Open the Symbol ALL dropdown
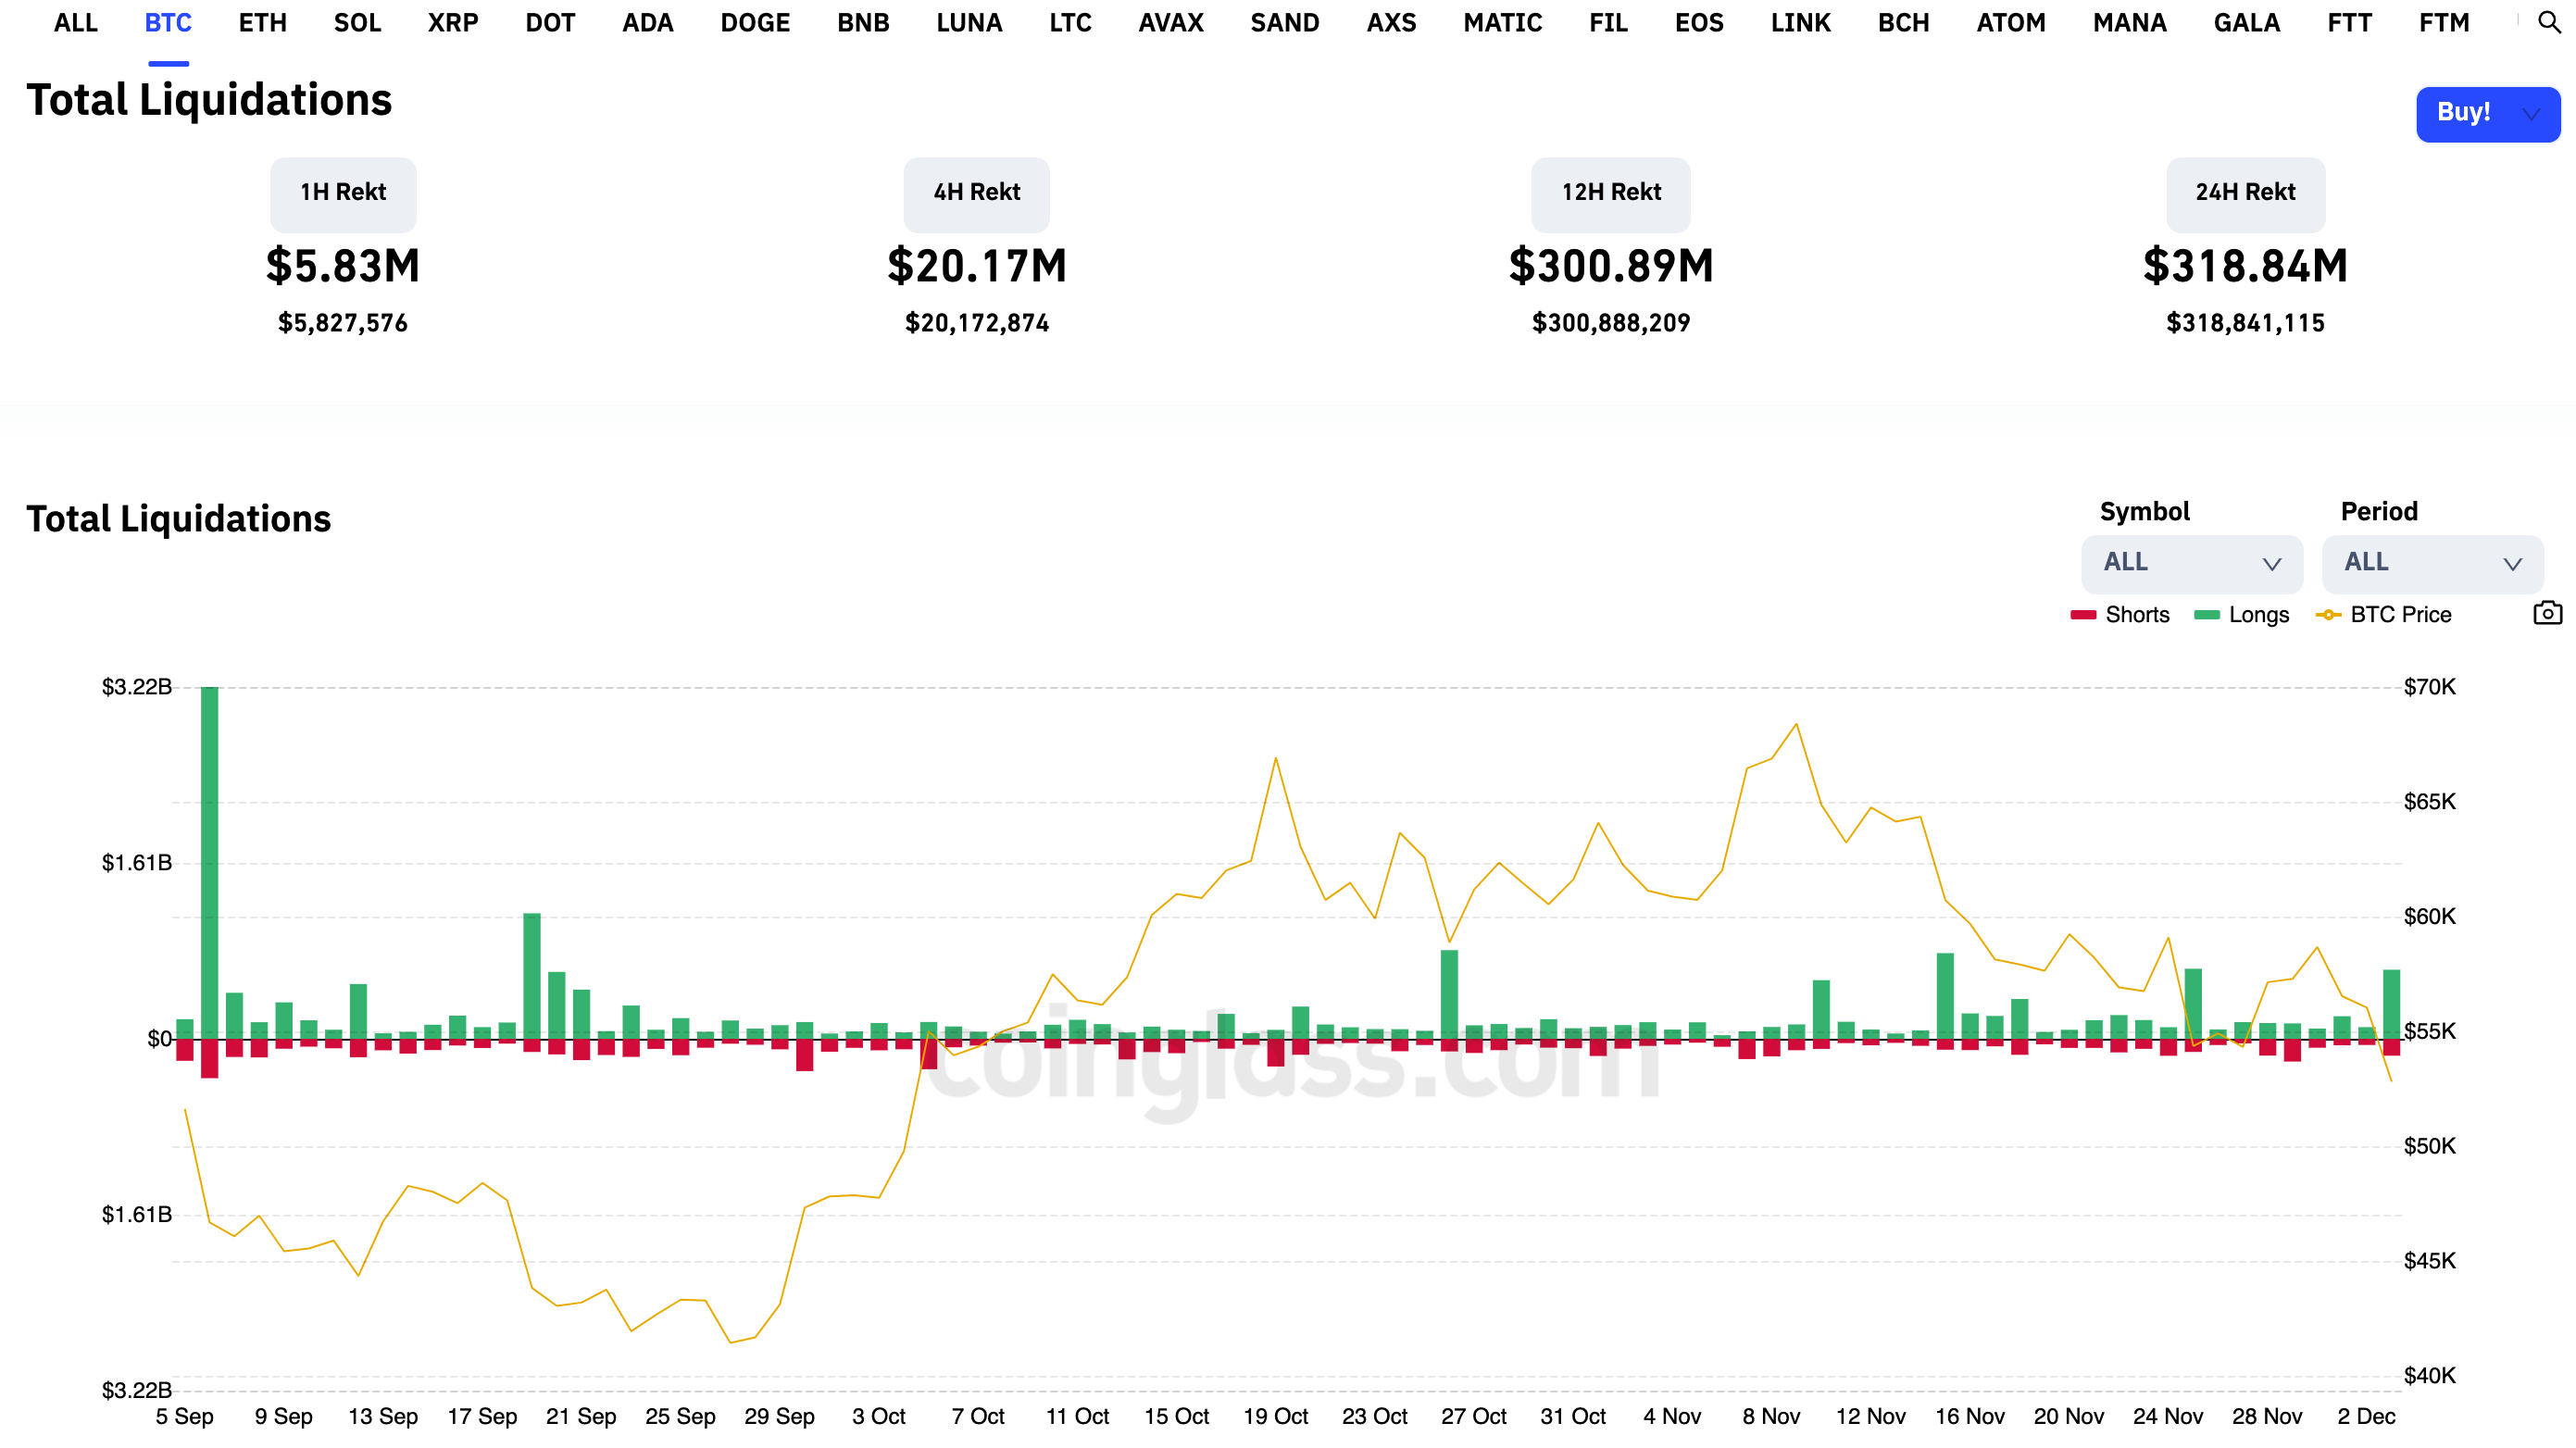 (x=2191, y=563)
